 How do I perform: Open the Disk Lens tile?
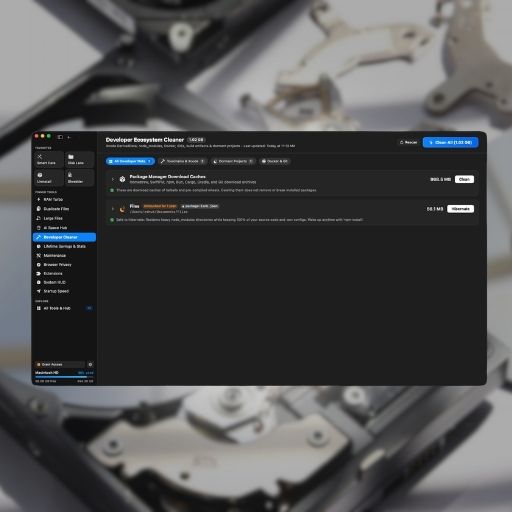pyautogui.click(x=79, y=159)
